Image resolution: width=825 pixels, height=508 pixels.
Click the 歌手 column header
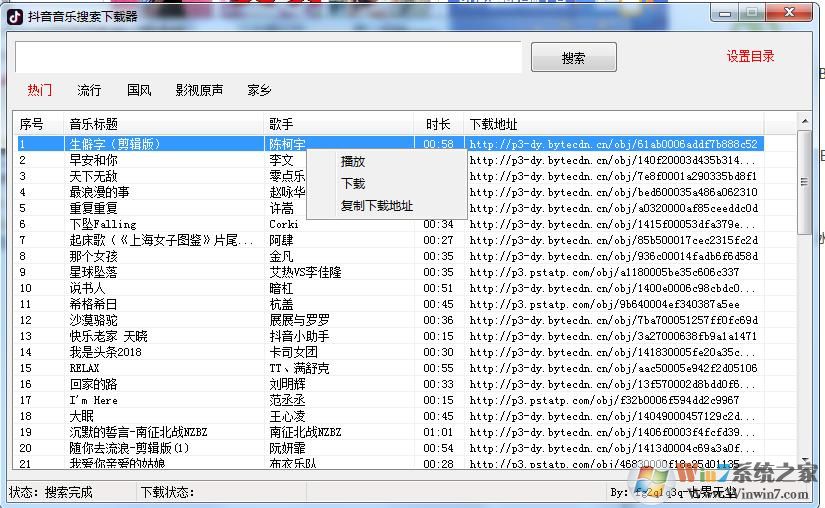340,124
